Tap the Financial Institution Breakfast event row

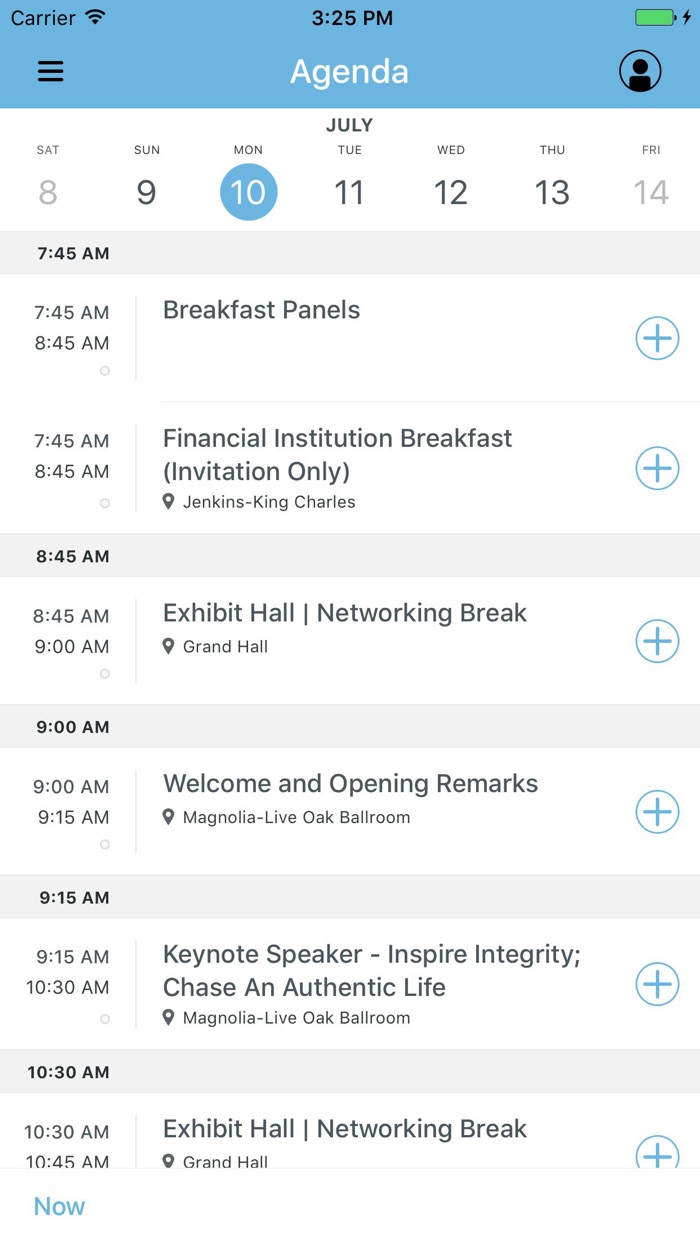click(337, 455)
